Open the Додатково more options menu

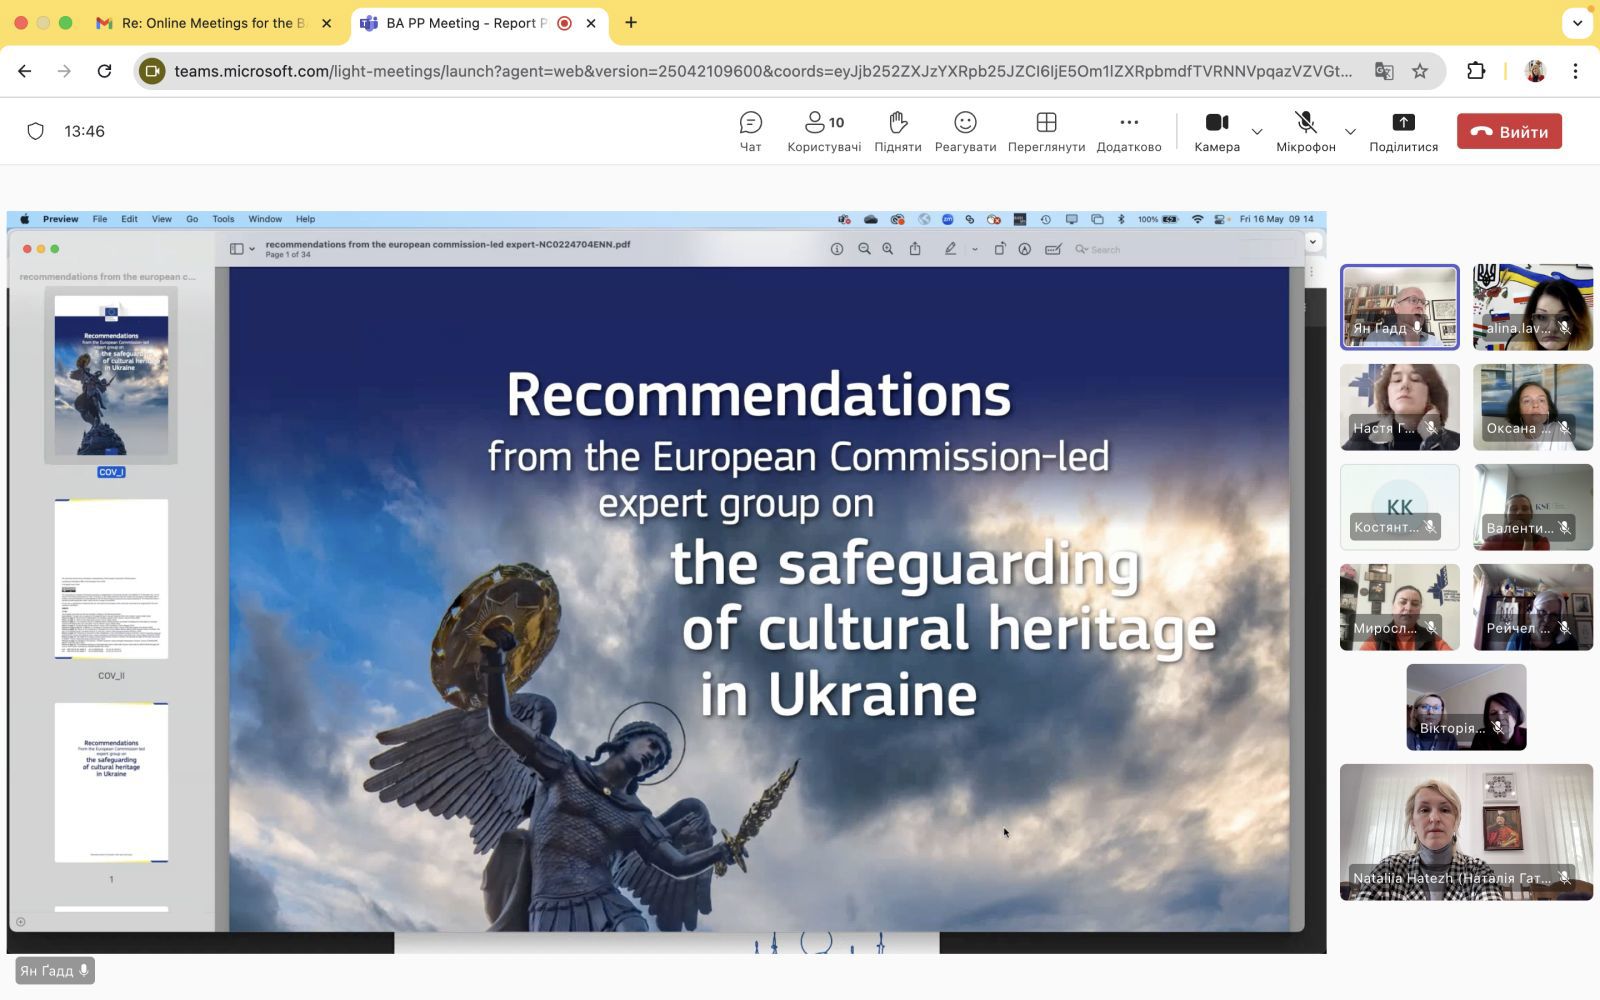1129,132
